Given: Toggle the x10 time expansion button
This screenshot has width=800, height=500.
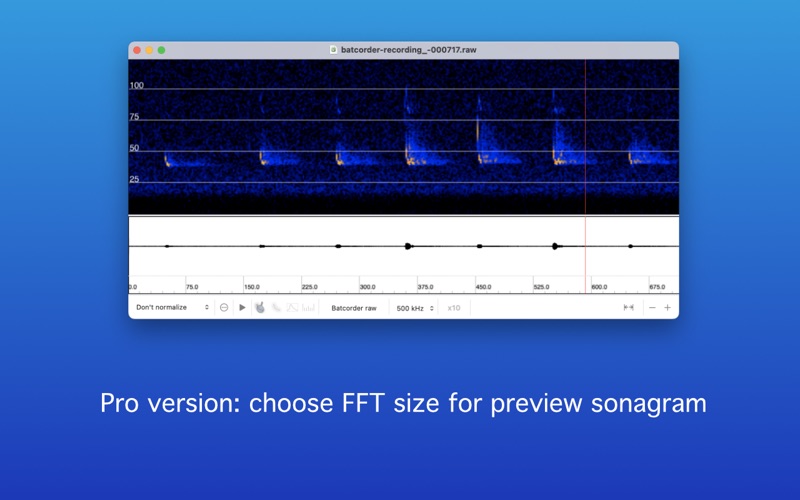Looking at the screenshot, I should click(x=454, y=308).
